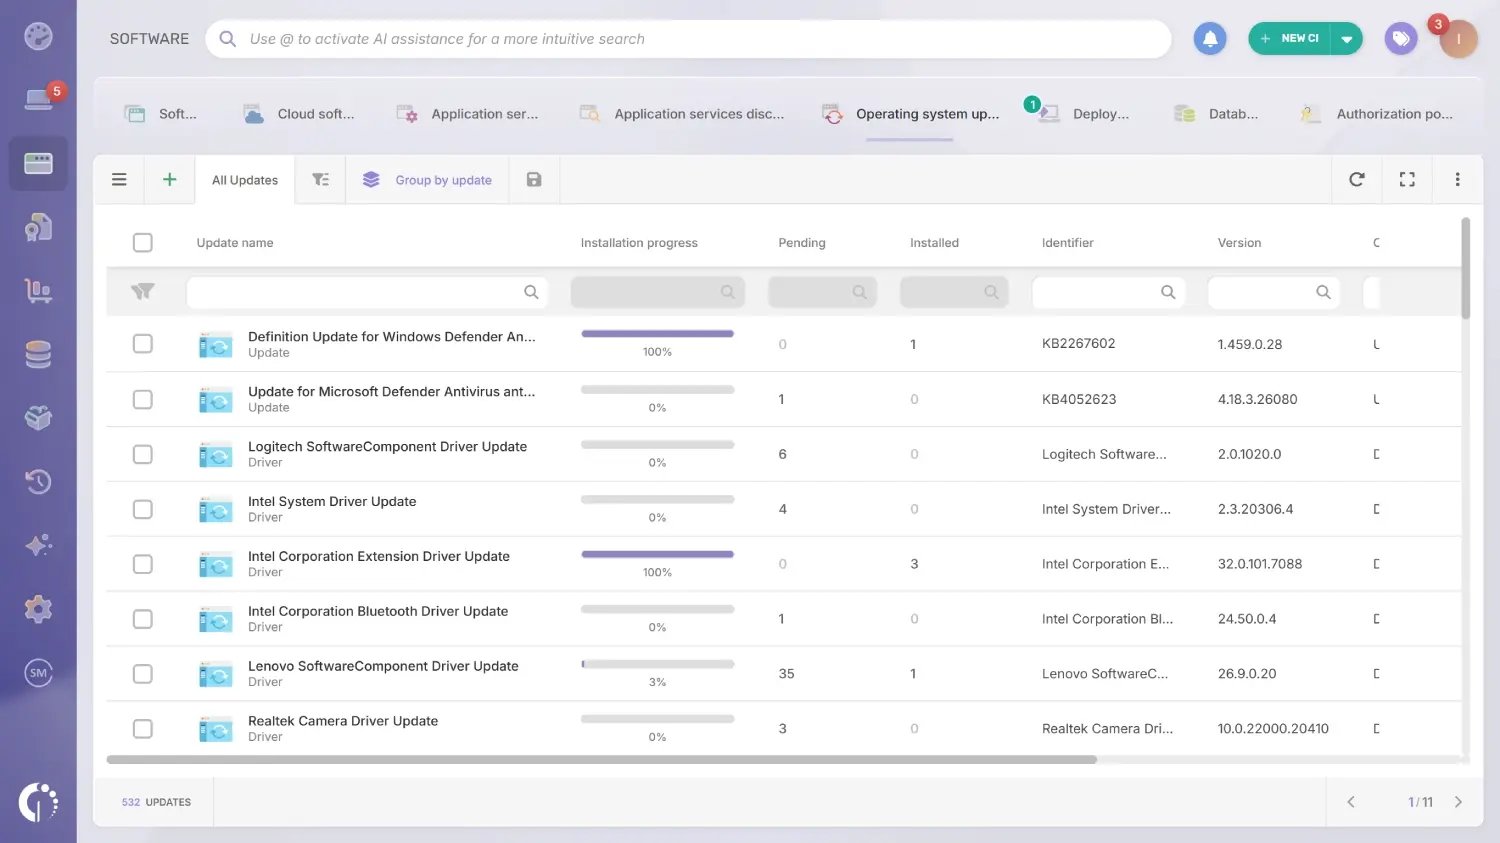Check the Logitech SoftwareComponent Driver Update row

click(x=143, y=454)
